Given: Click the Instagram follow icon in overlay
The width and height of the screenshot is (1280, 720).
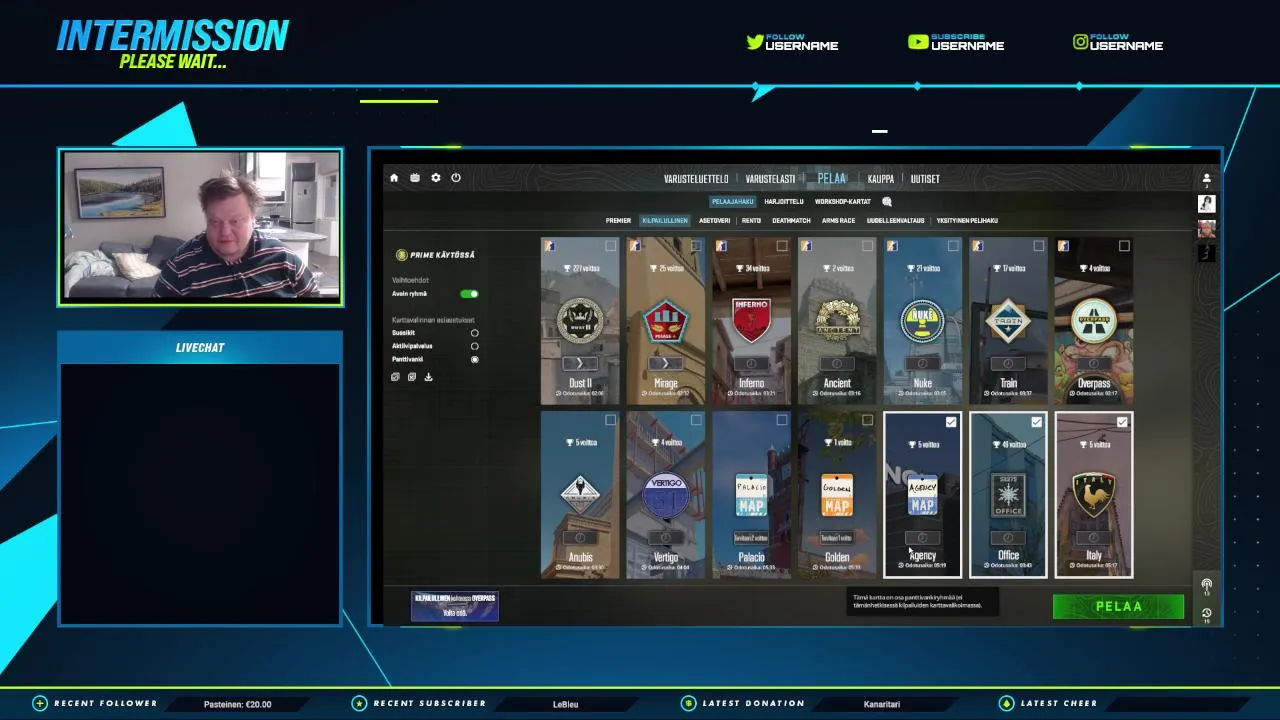Looking at the screenshot, I should (x=1080, y=41).
